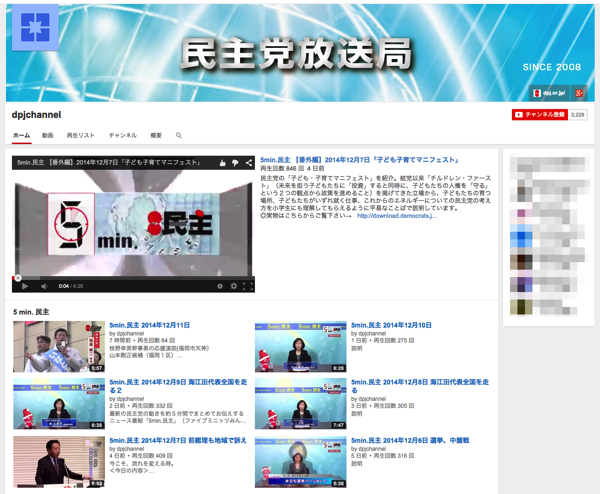Seek on the video progress bar

133,278
